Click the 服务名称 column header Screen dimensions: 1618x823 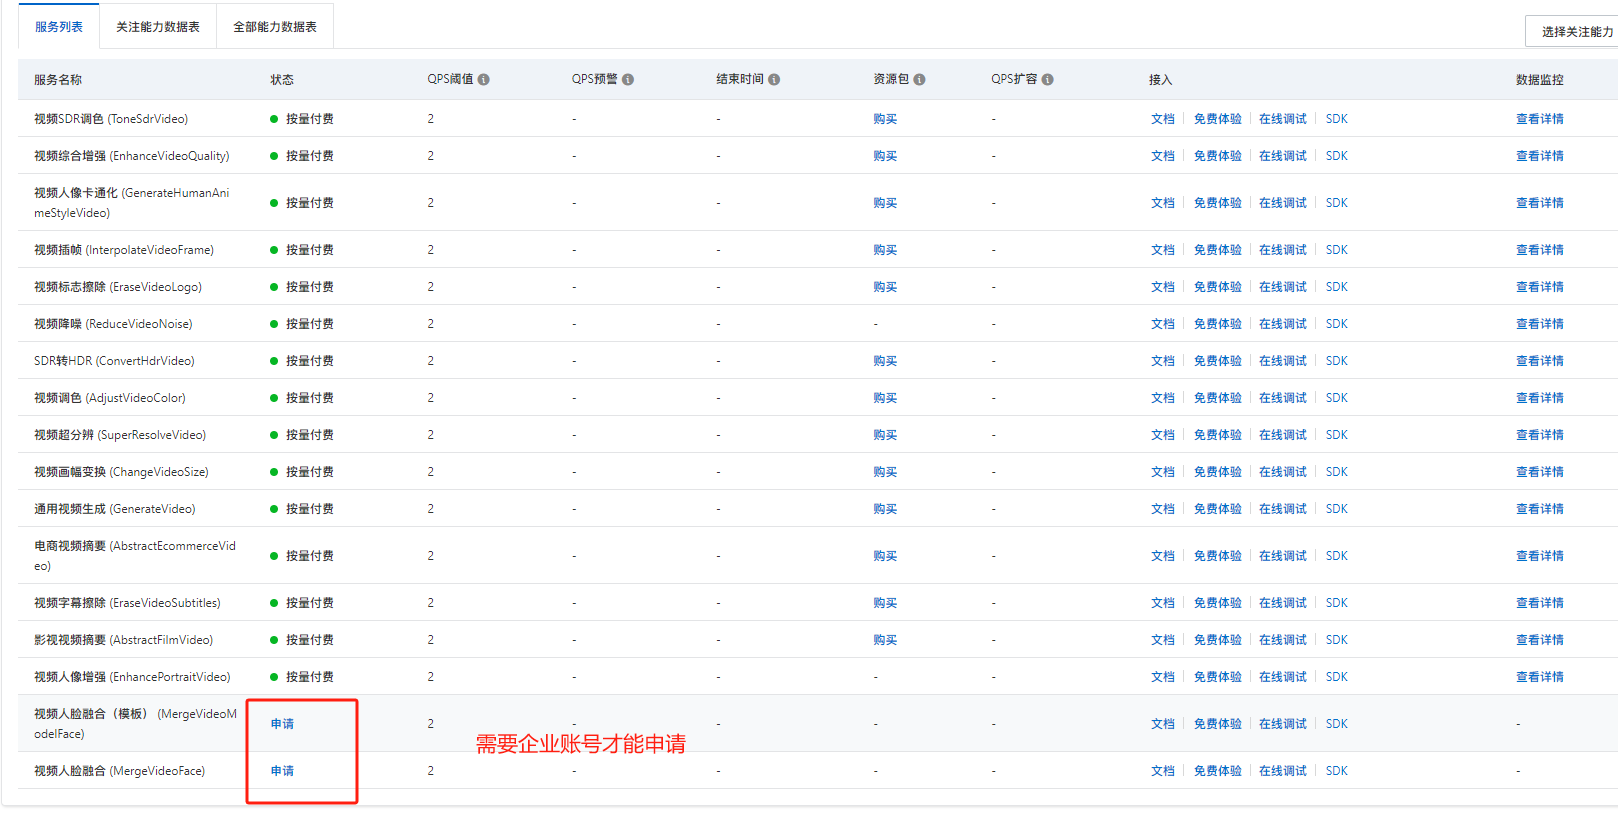pyautogui.click(x=58, y=80)
